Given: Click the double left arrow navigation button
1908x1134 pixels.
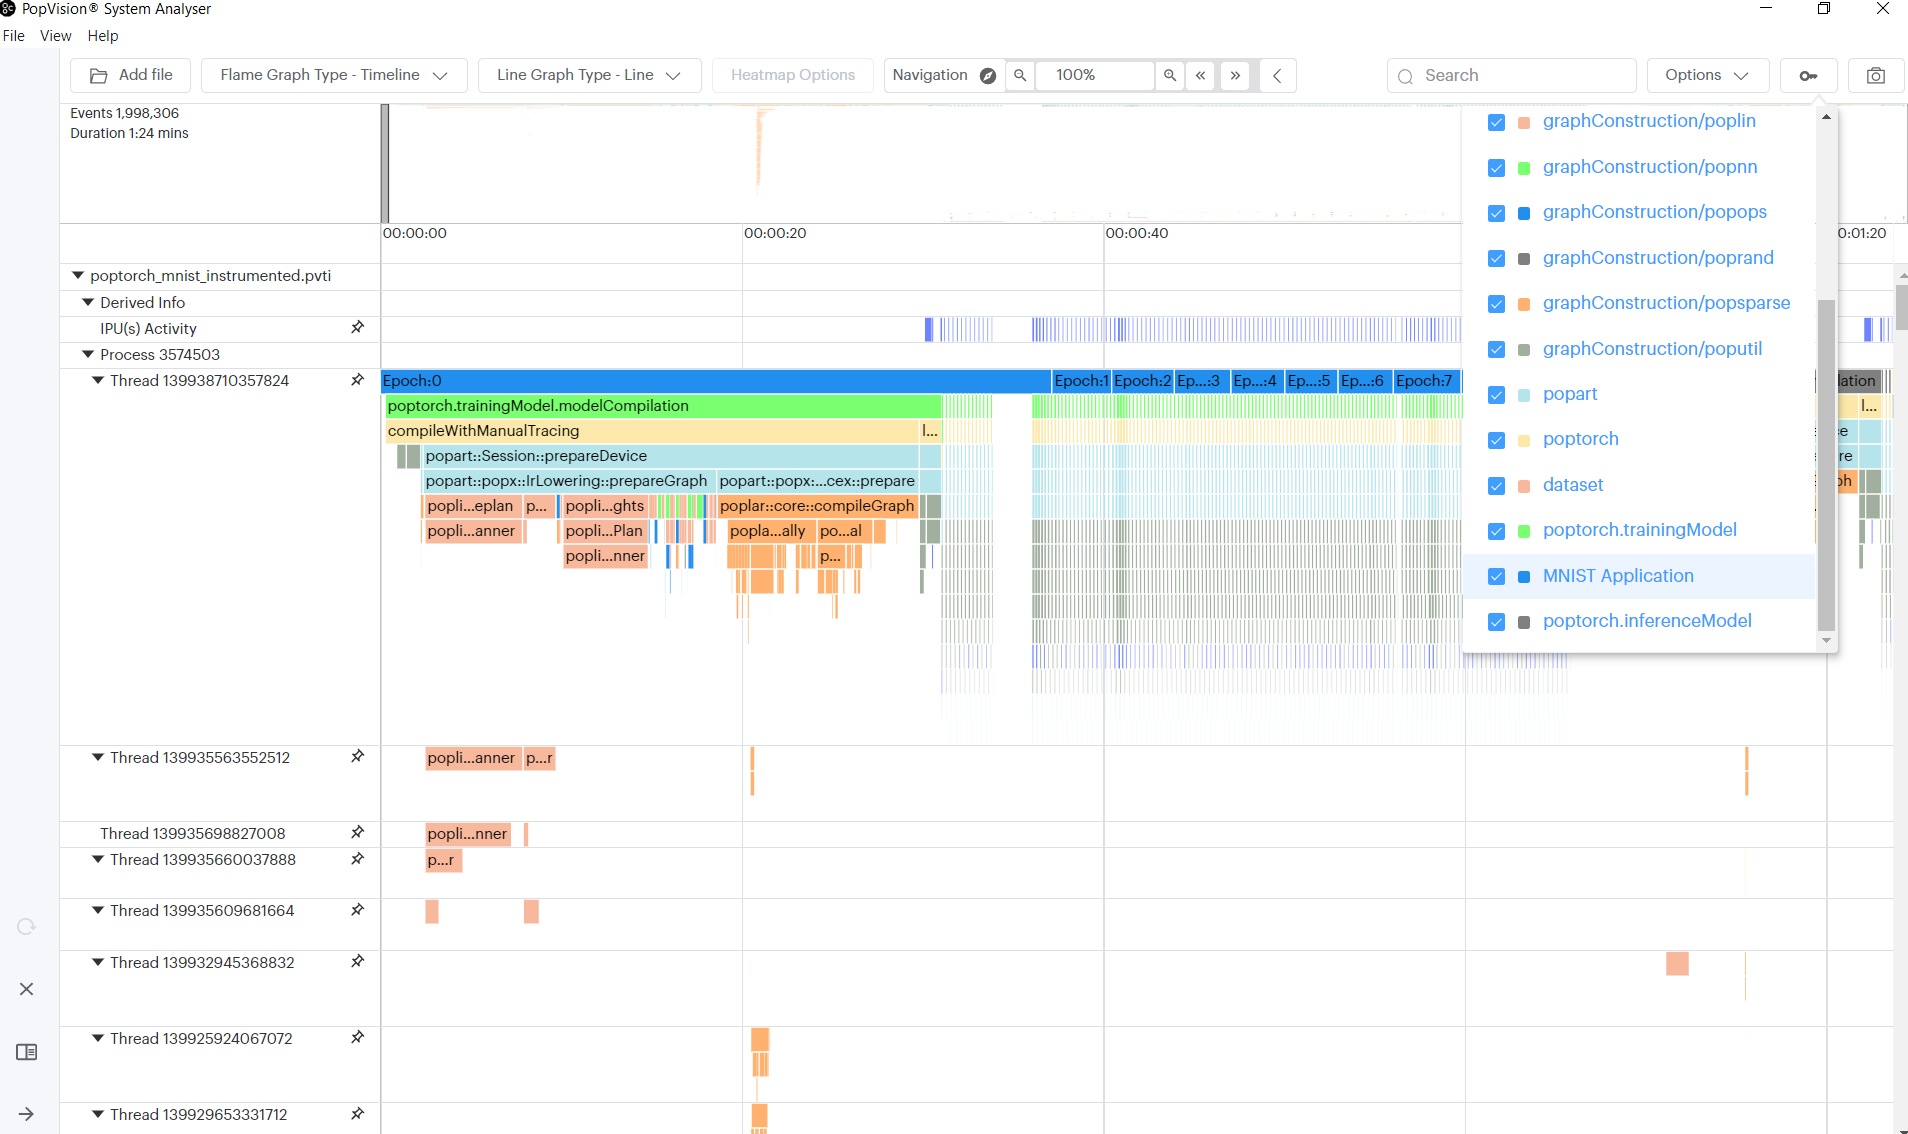Looking at the screenshot, I should tap(1200, 76).
